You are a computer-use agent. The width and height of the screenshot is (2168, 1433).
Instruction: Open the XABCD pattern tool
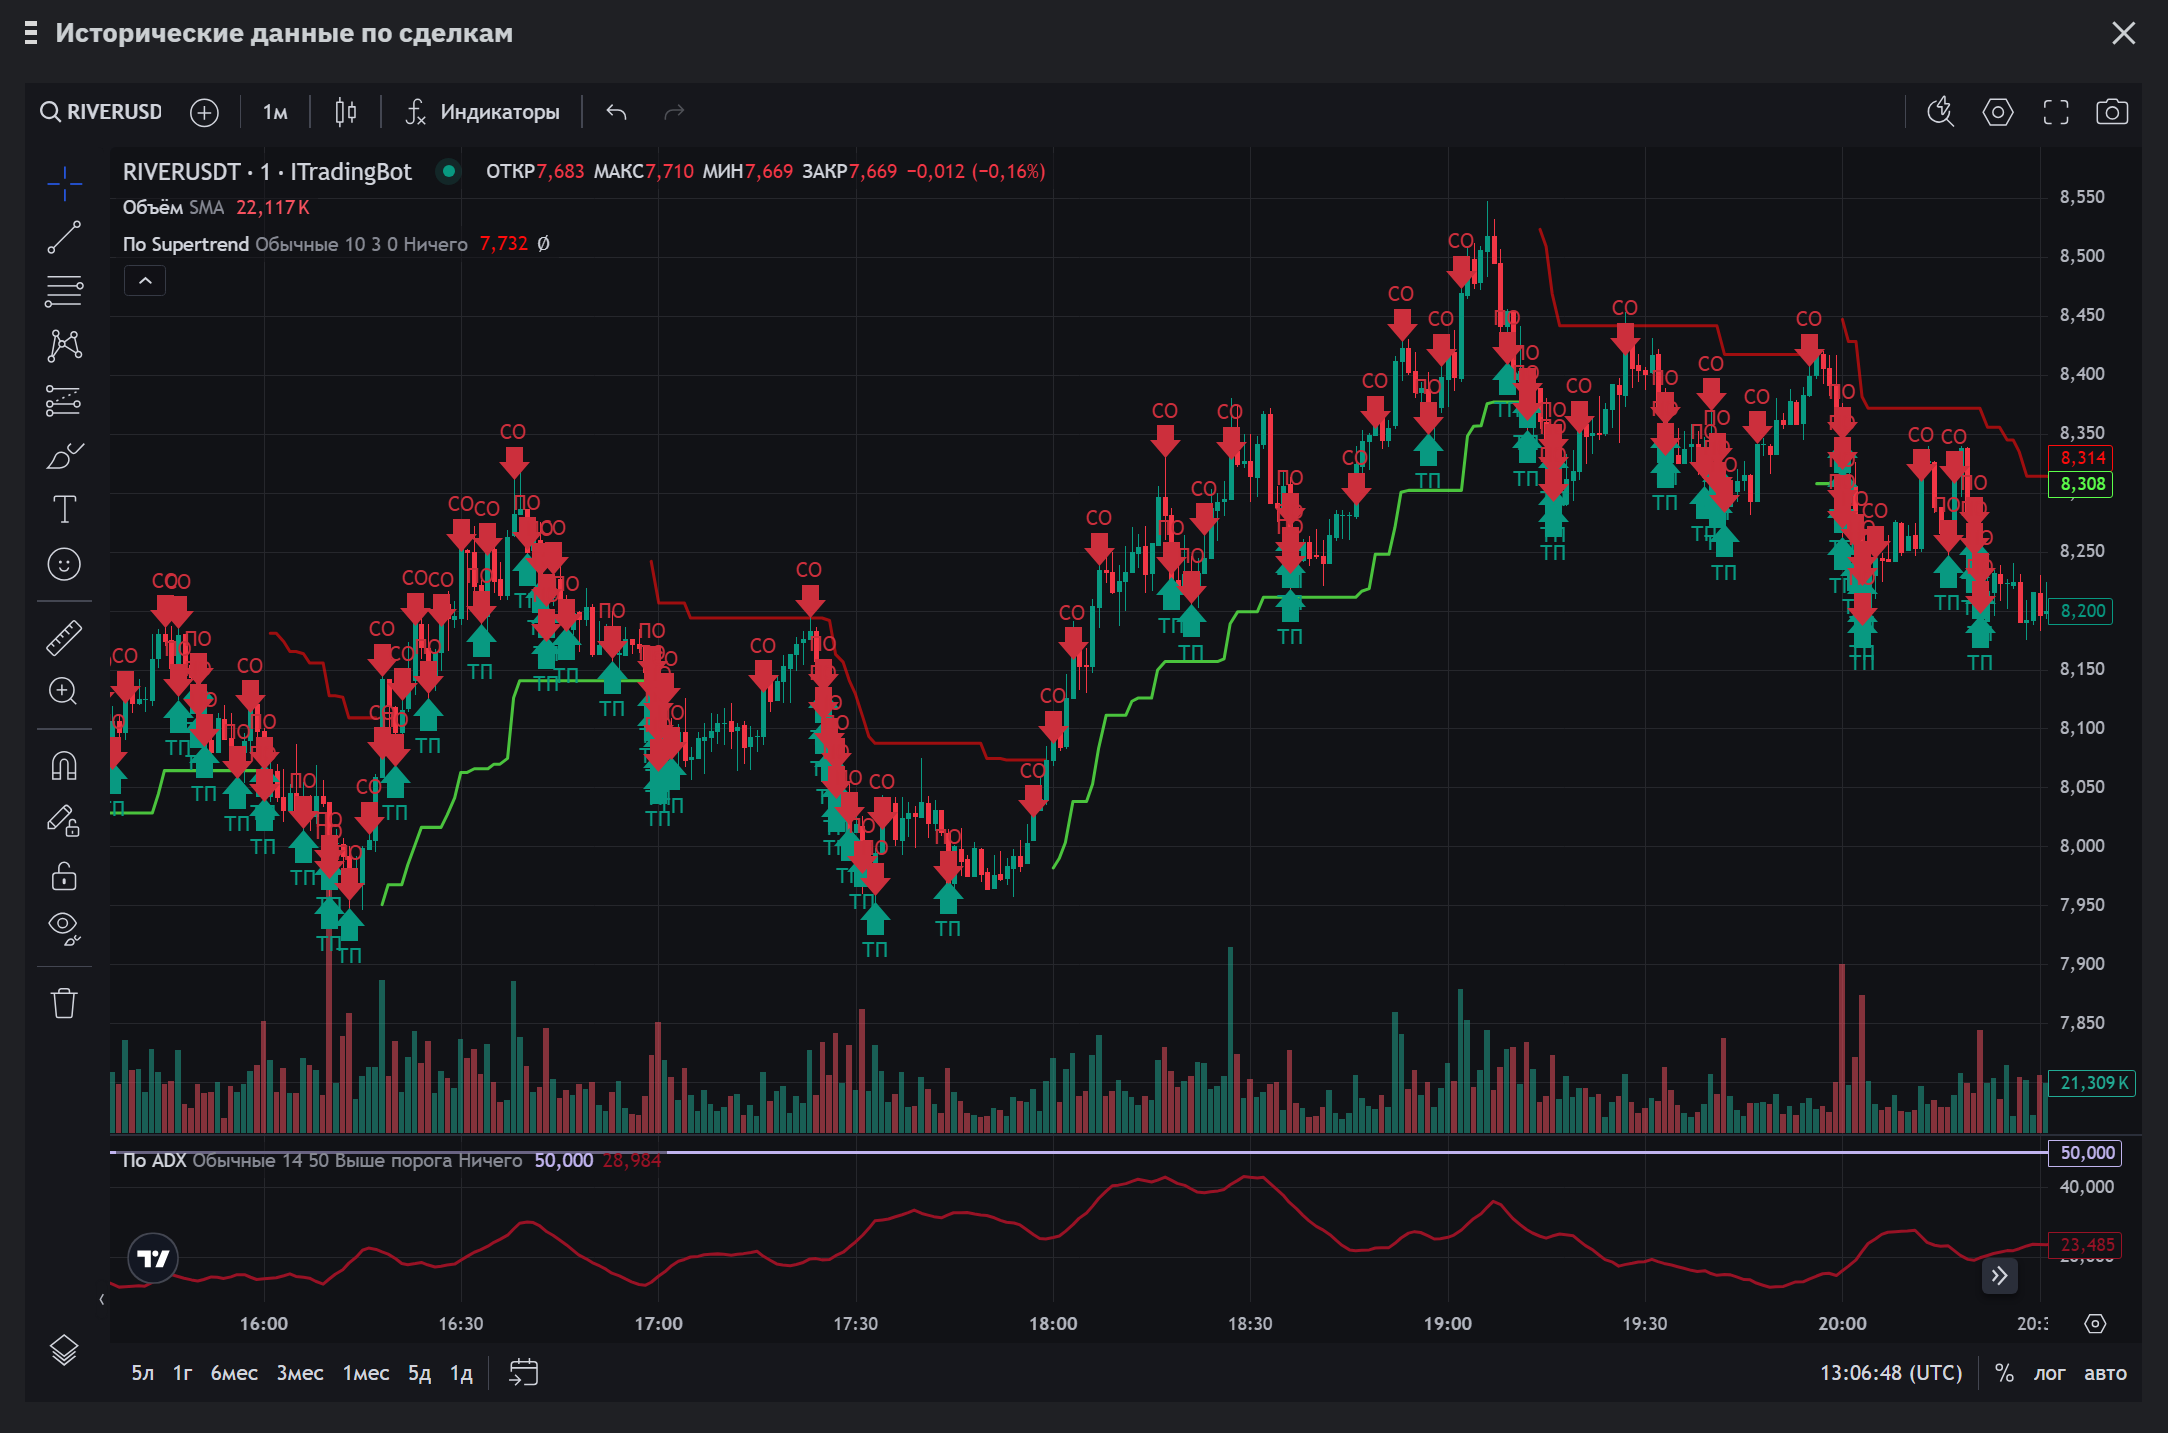64,345
